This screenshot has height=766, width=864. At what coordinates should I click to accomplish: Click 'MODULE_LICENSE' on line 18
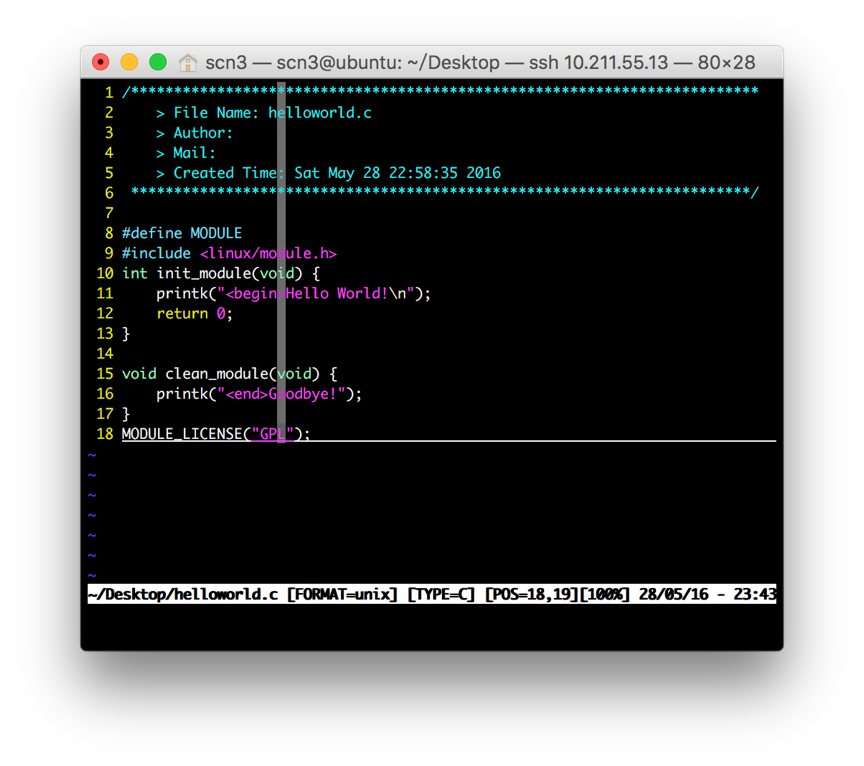click(x=182, y=434)
